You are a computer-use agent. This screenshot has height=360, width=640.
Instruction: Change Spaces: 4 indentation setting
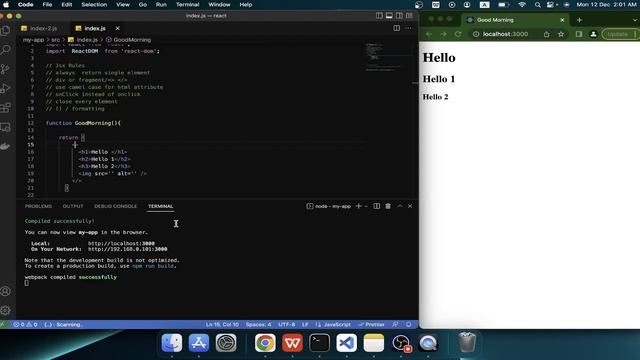pos(258,324)
